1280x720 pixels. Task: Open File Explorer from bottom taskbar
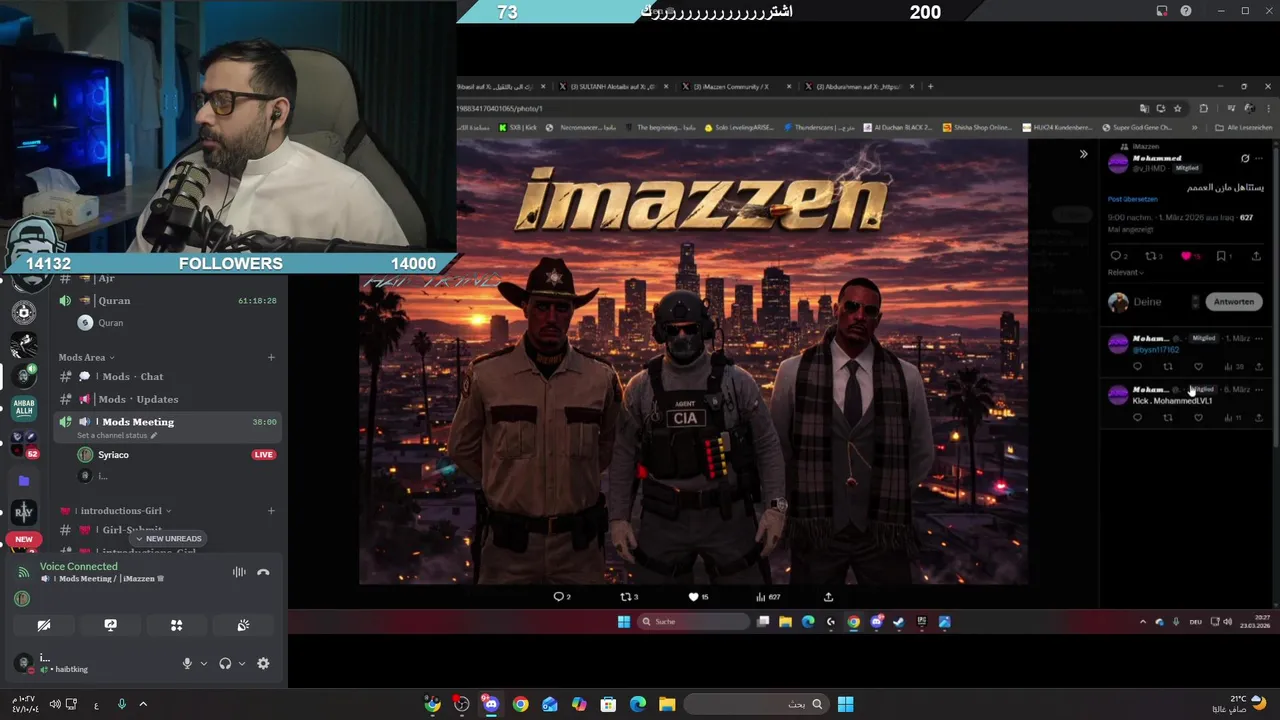point(667,704)
